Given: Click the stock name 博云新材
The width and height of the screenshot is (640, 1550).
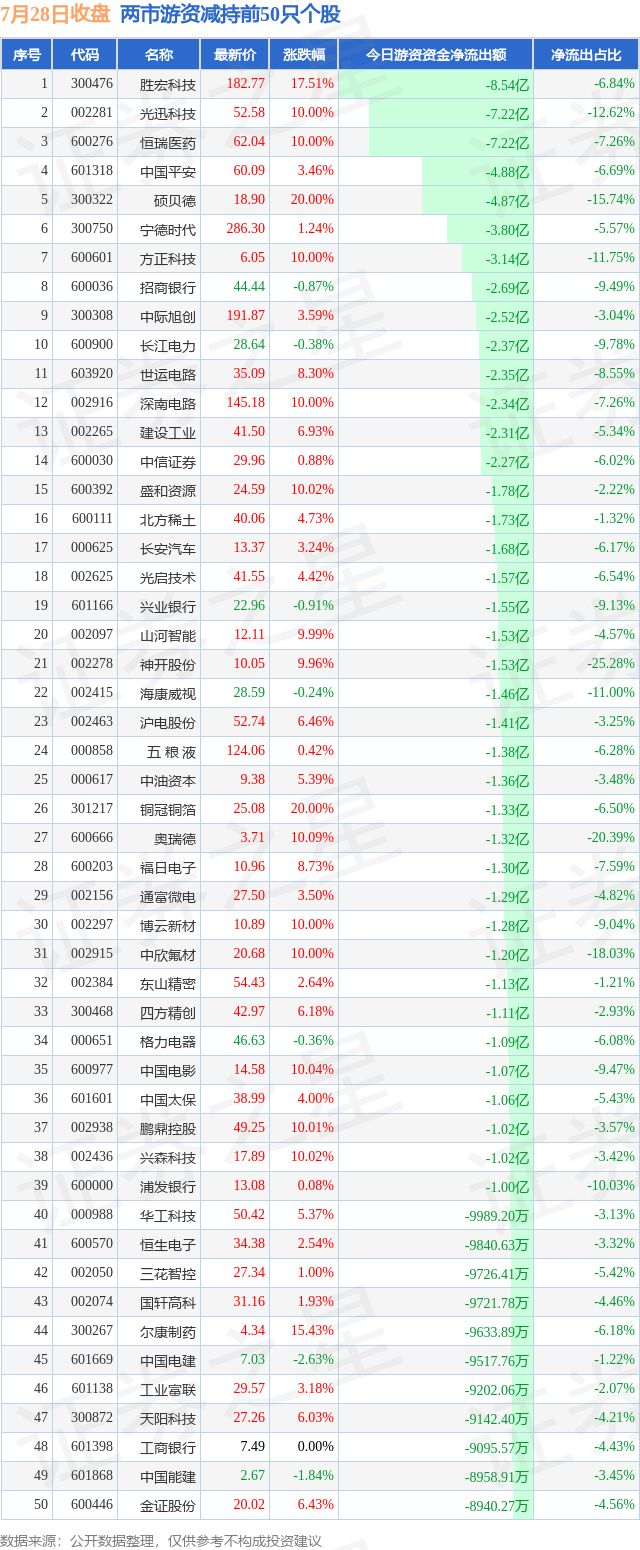Looking at the screenshot, I should point(168,925).
